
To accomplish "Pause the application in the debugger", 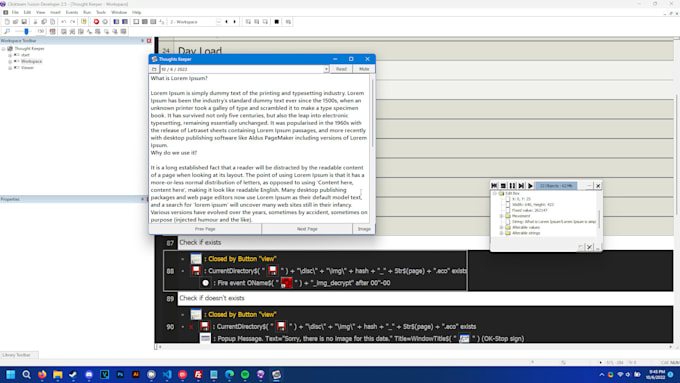I will (x=512, y=186).
